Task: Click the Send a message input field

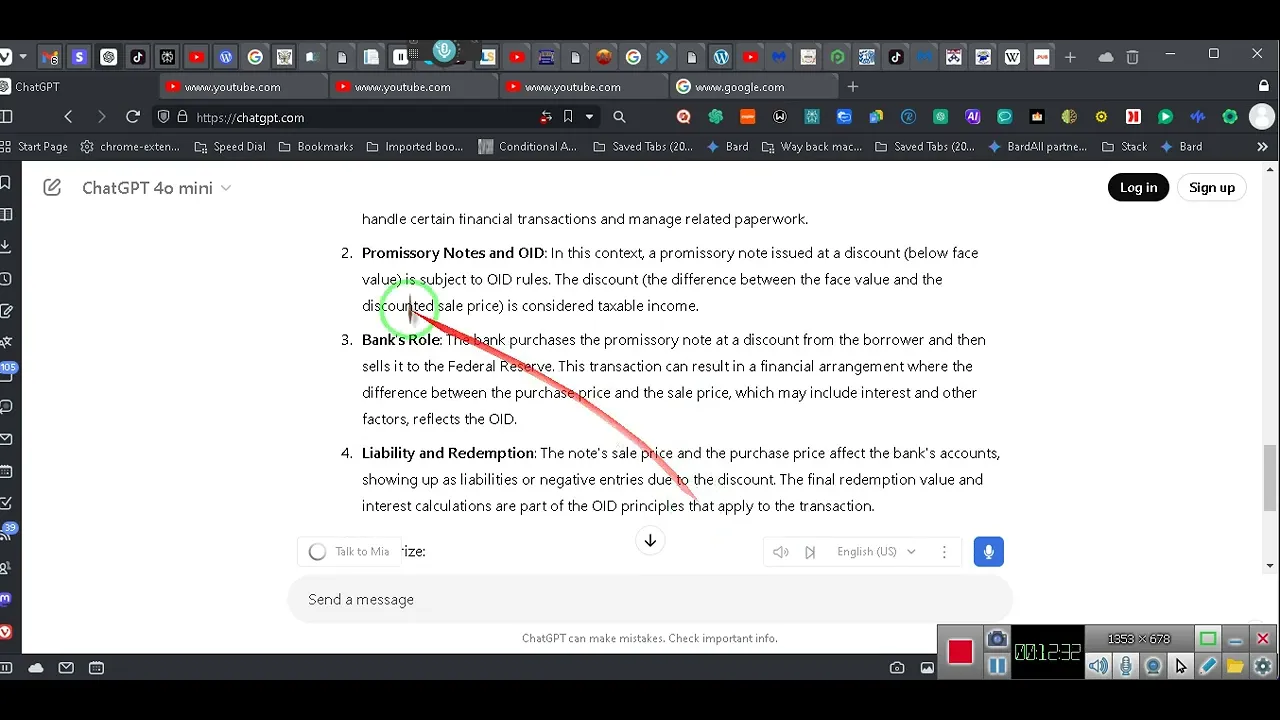Action: pos(650,599)
